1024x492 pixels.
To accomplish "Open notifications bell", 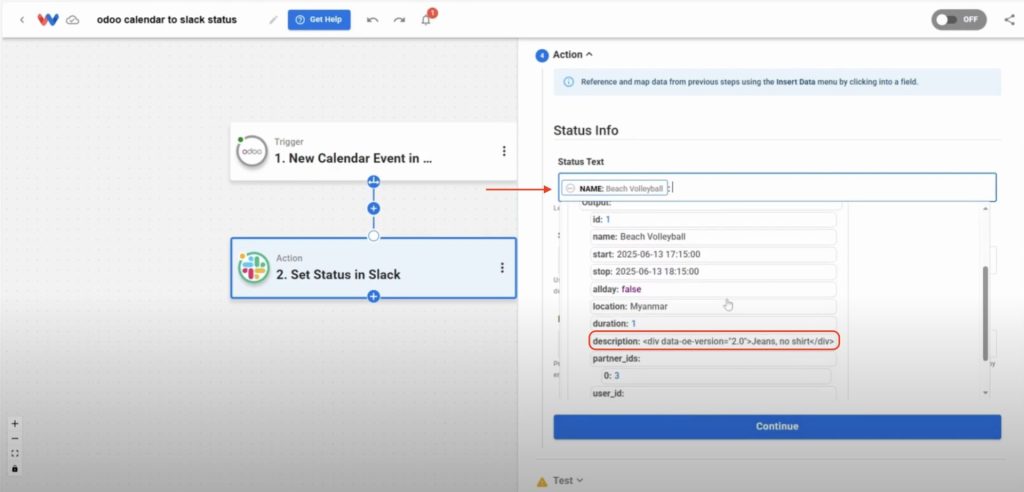I will tap(426, 20).
